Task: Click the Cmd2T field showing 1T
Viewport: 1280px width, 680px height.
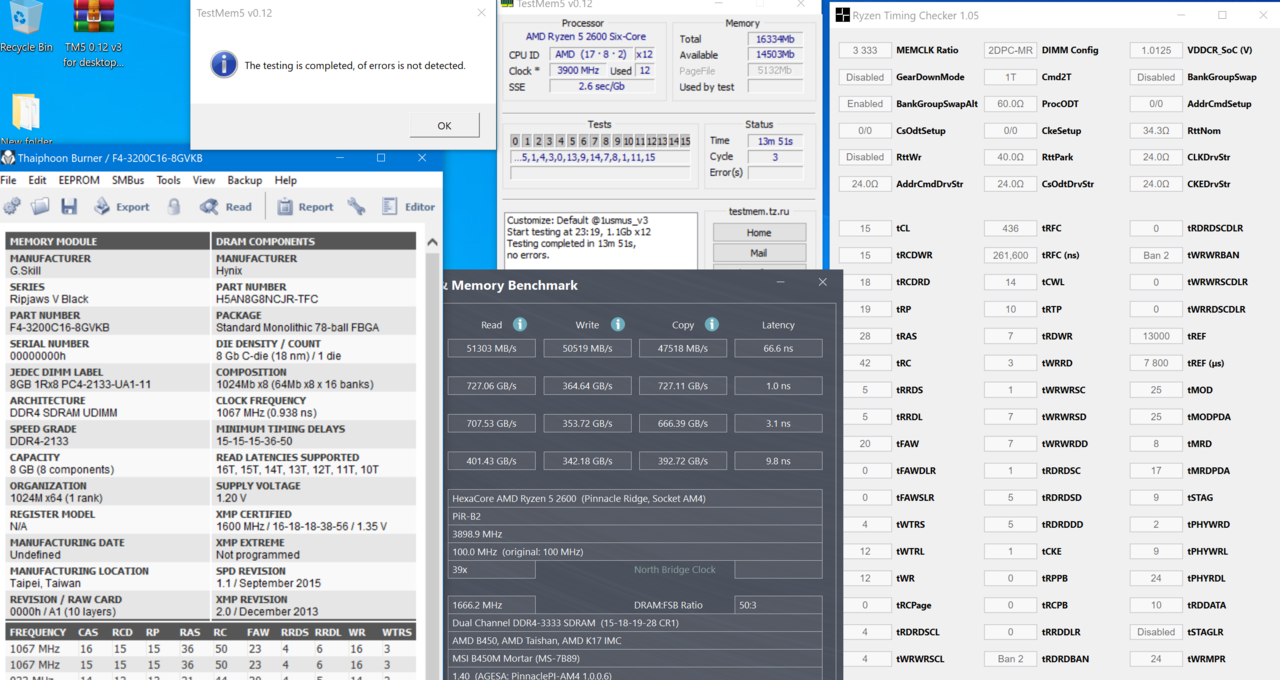Action: click(x=1010, y=77)
